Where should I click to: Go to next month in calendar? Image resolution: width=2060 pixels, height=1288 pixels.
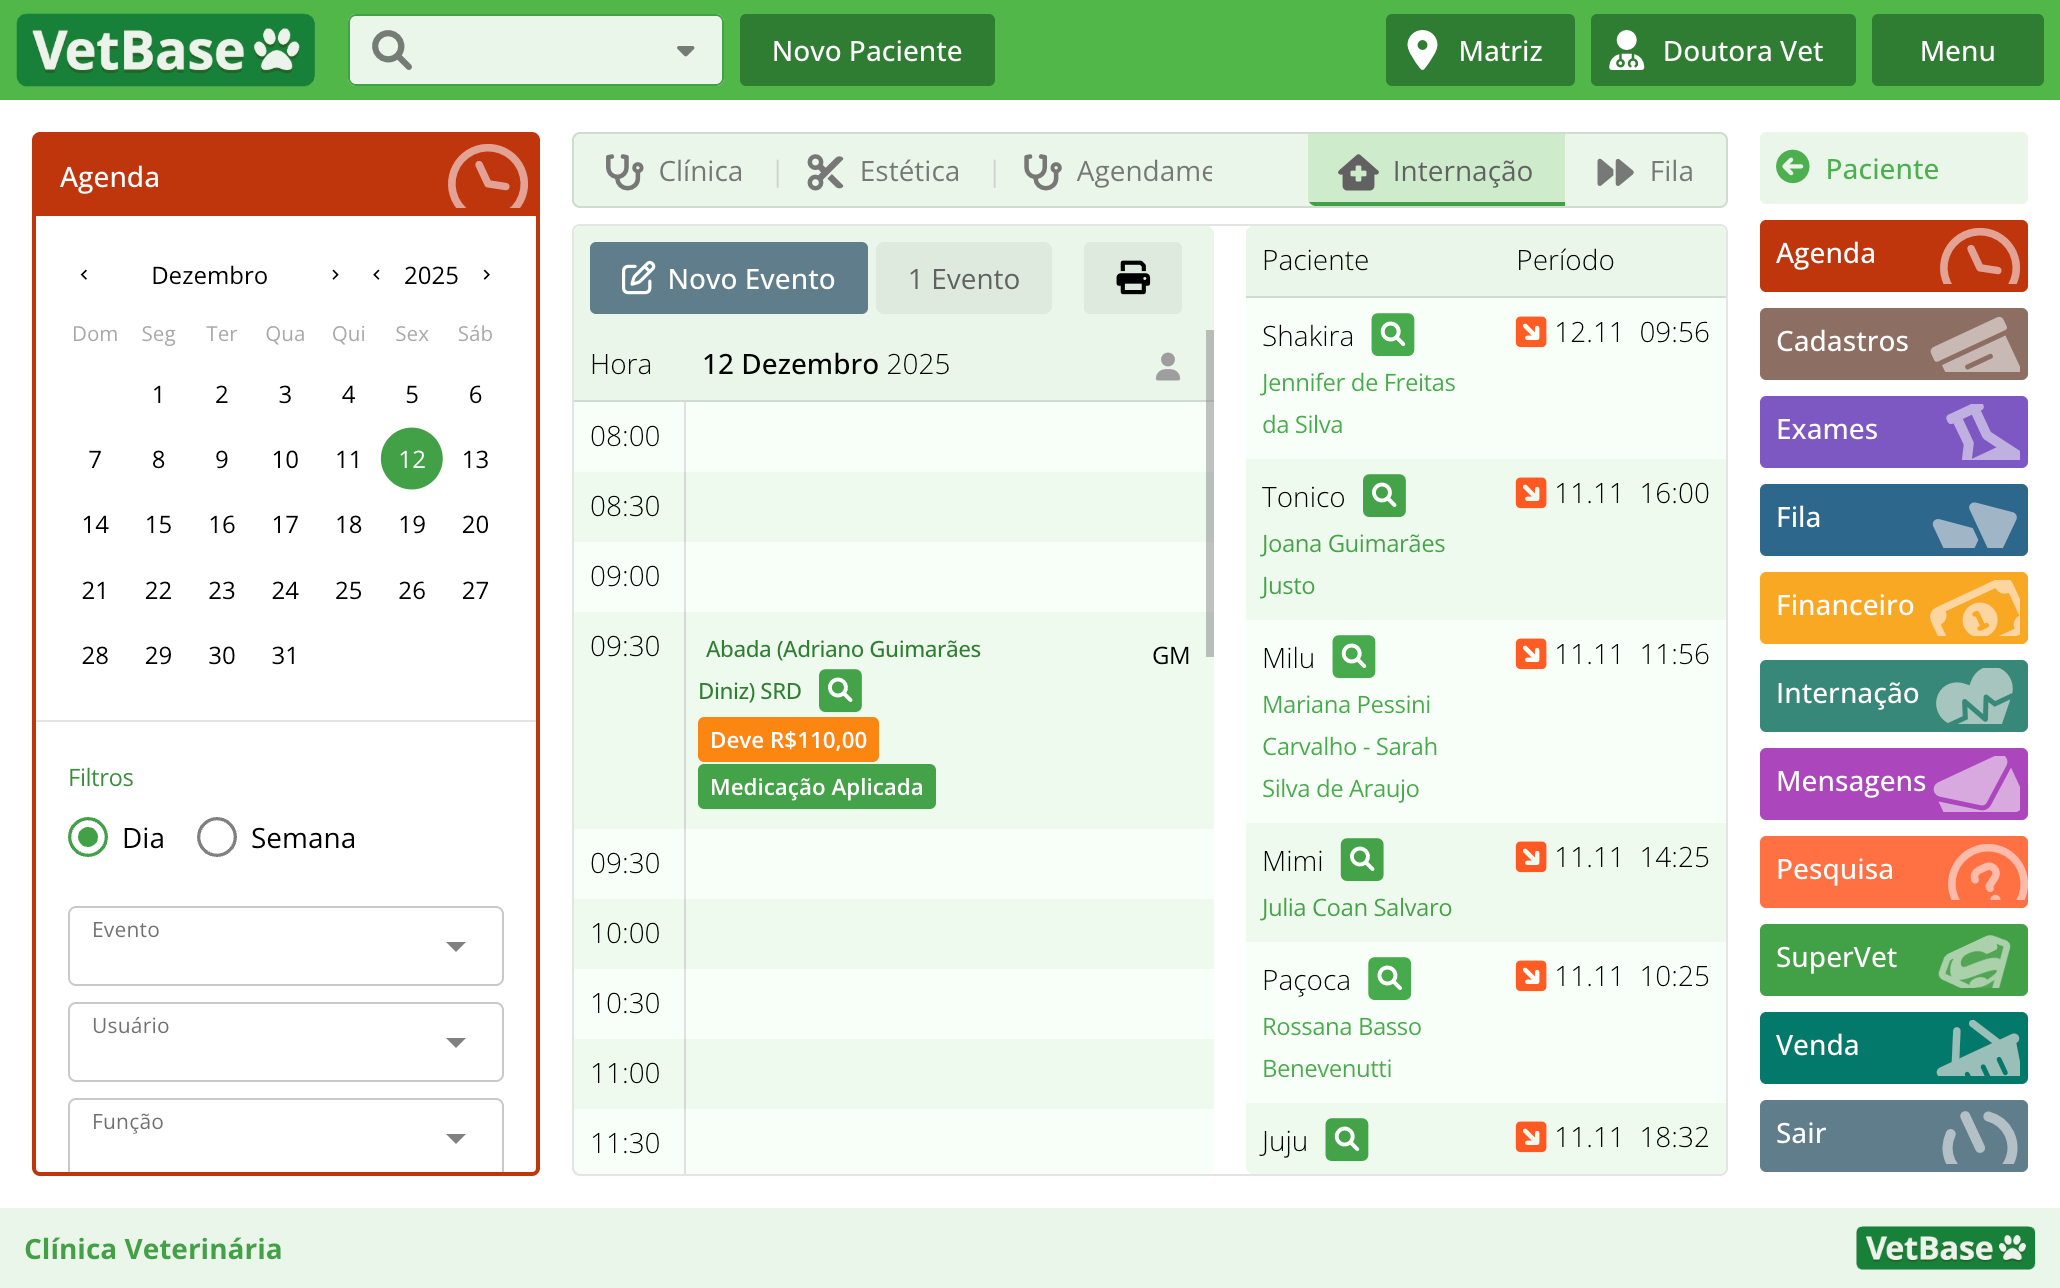[x=335, y=275]
